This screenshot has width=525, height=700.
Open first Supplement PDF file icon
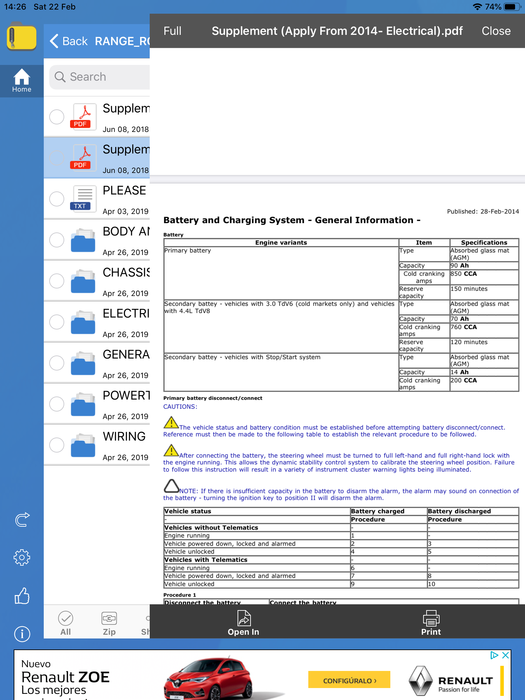pyautogui.click(x=83, y=117)
